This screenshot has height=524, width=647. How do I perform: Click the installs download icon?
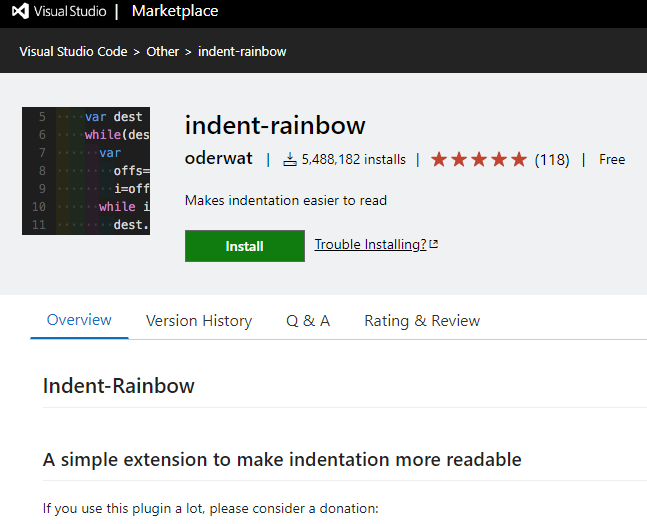coord(290,159)
